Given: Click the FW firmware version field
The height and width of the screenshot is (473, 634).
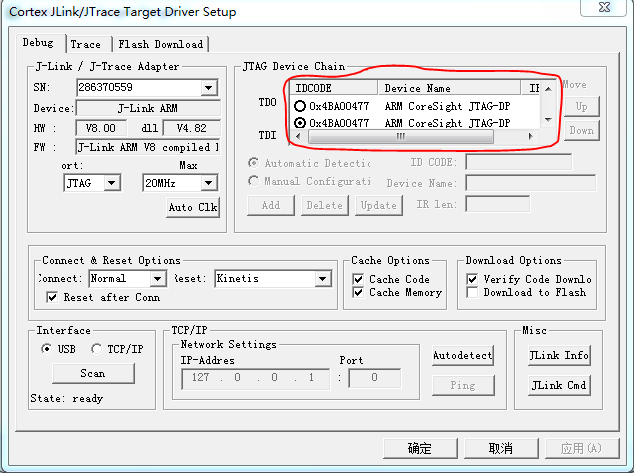Looking at the screenshot, I should [148, 147].
